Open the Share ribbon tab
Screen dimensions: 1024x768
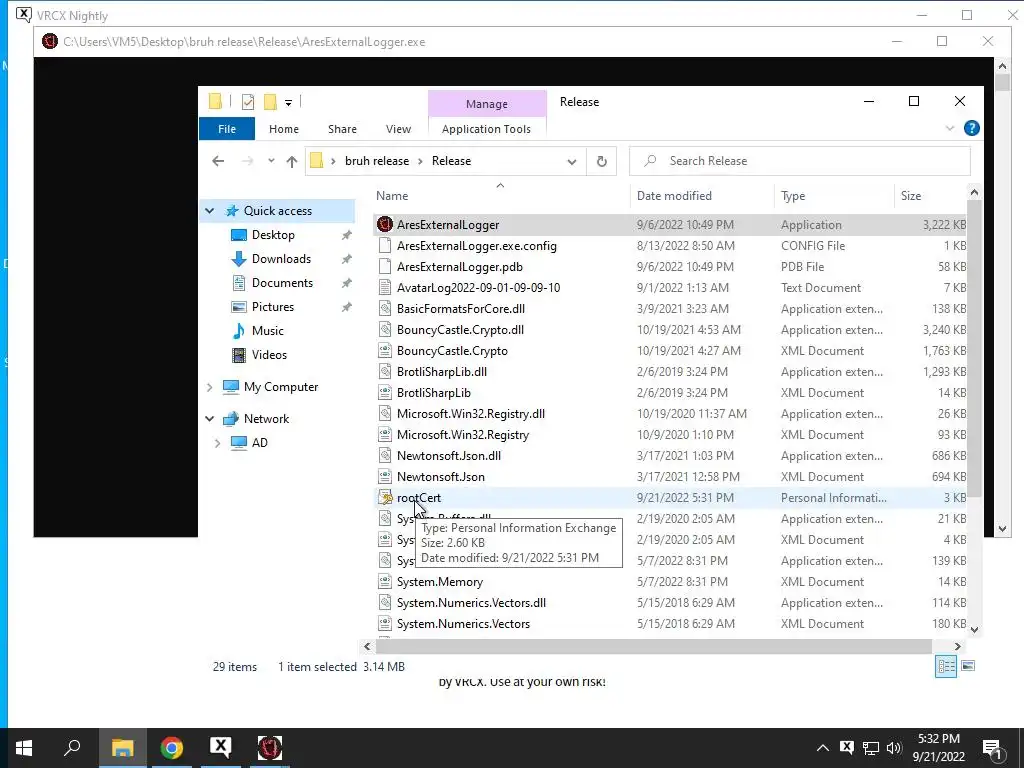pos(342,129)
